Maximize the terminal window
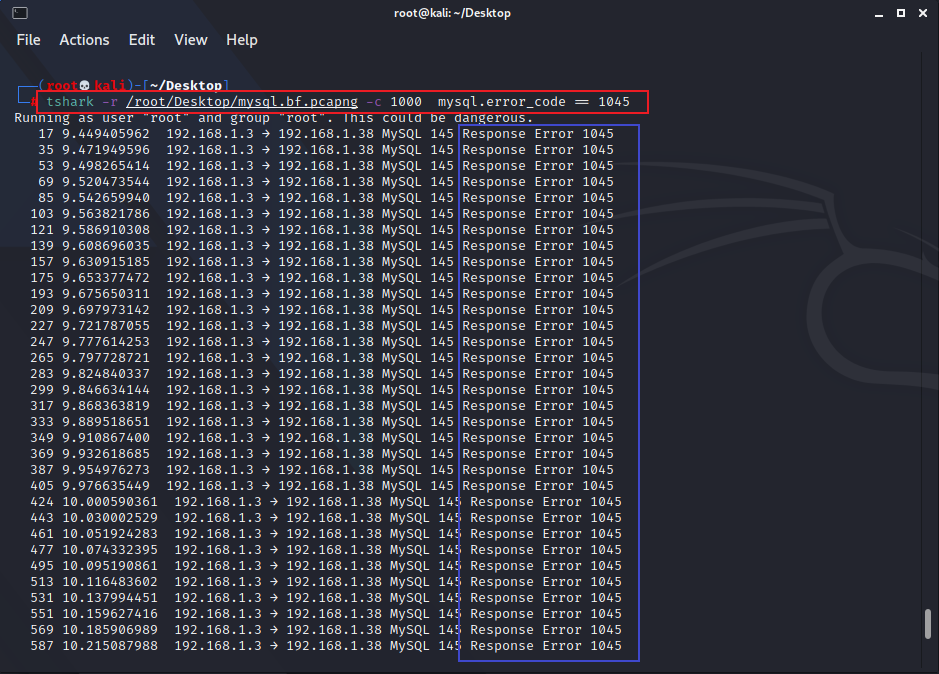This screenshot has width=939, height=674. [x=900, y=13]
